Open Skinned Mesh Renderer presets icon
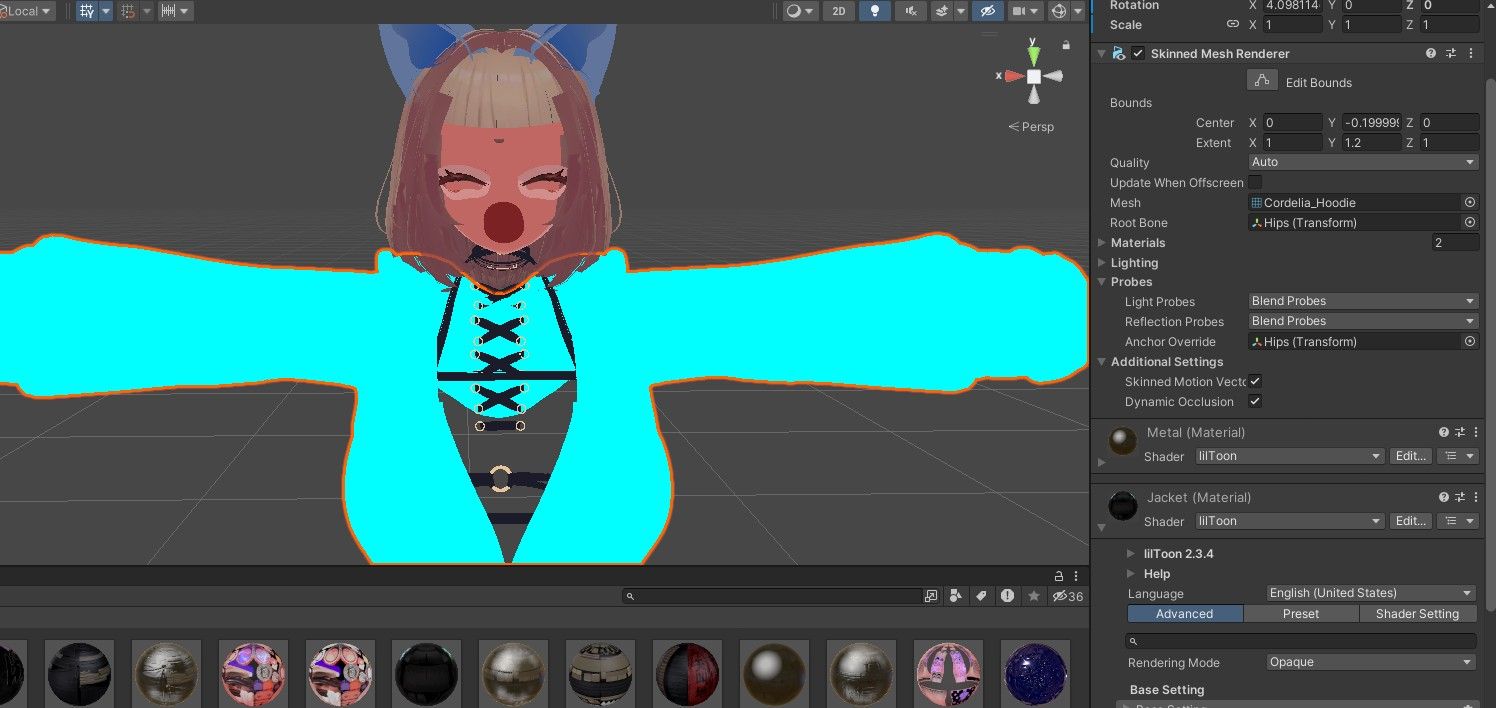 click(1451, 54)
